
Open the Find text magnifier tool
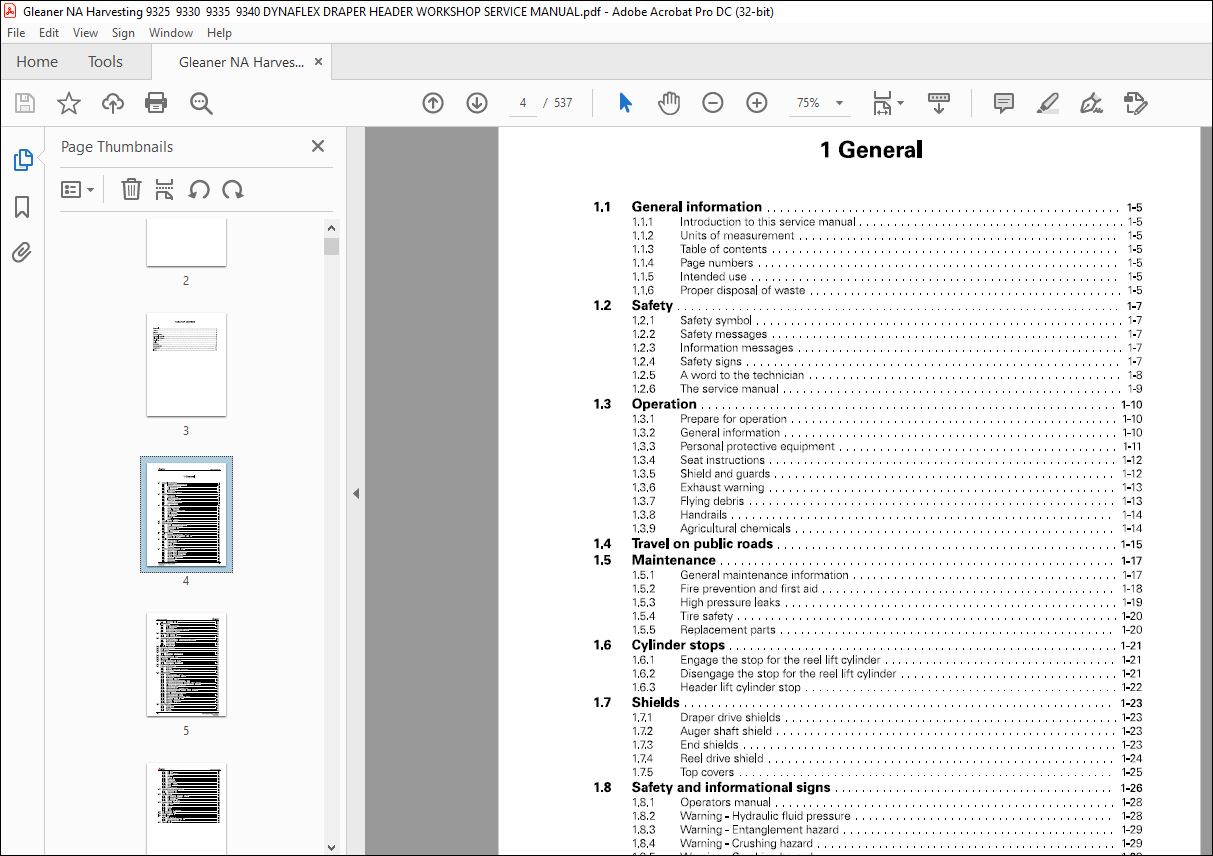[x=201, y=103]
